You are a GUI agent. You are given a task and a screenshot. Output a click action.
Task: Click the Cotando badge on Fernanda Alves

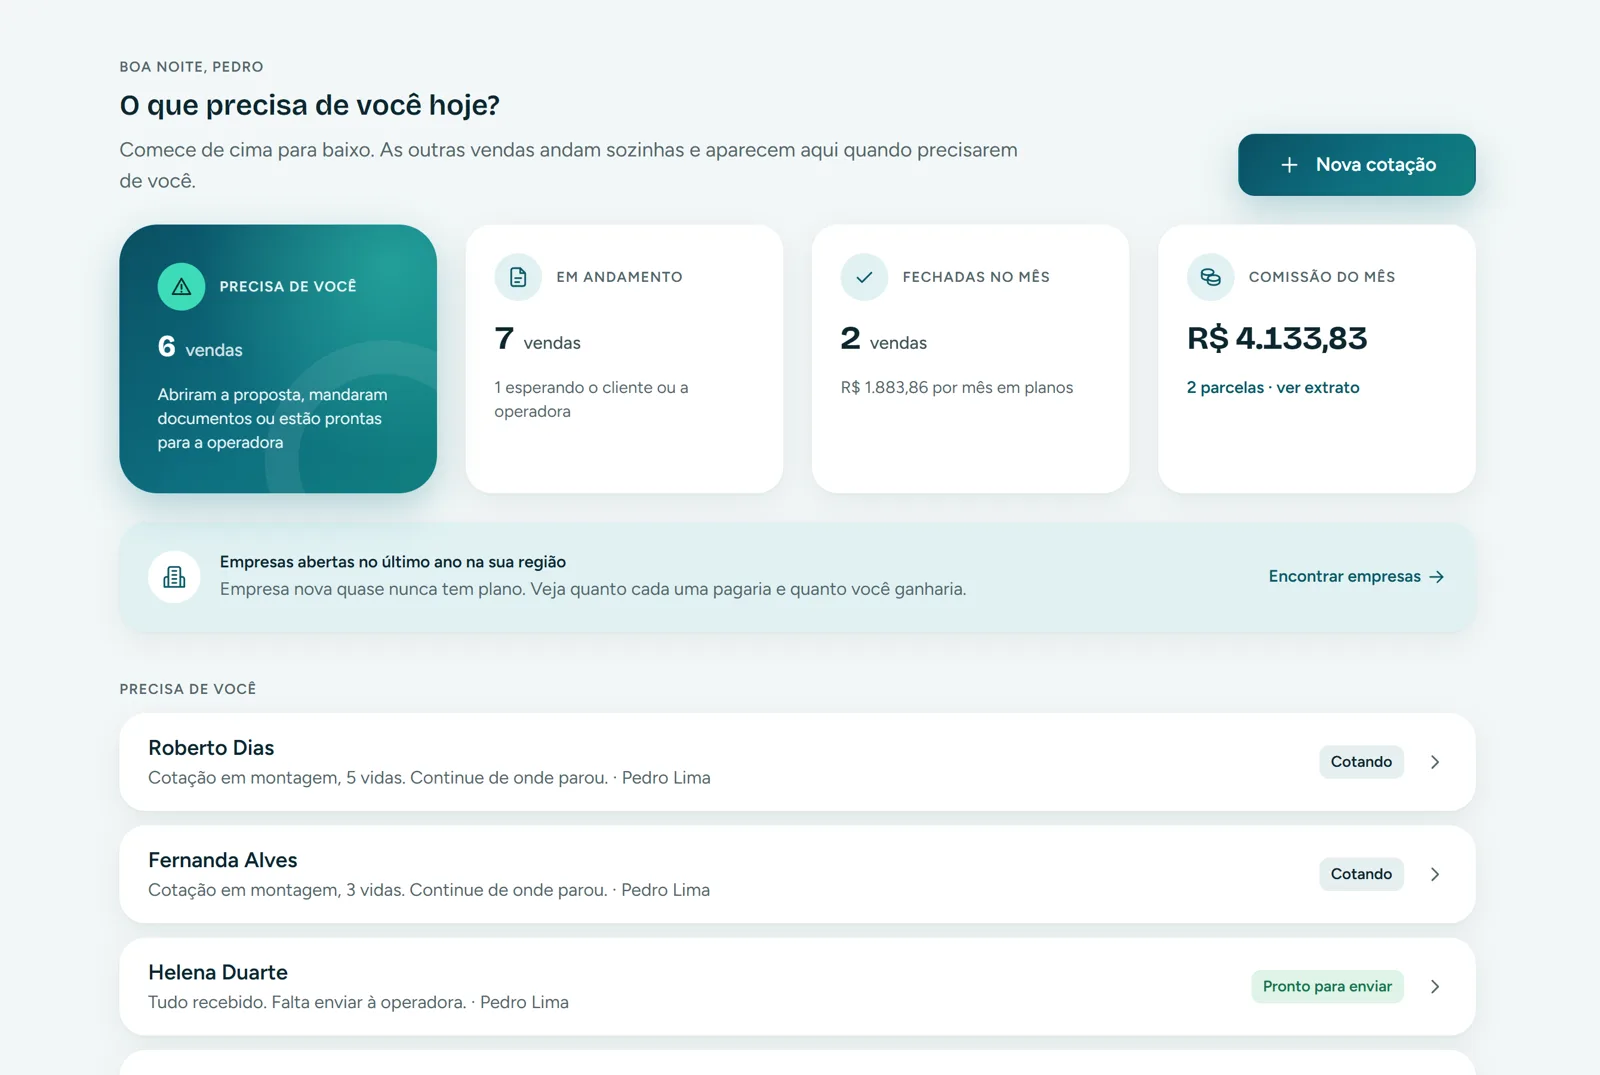tap(1361, 874)
